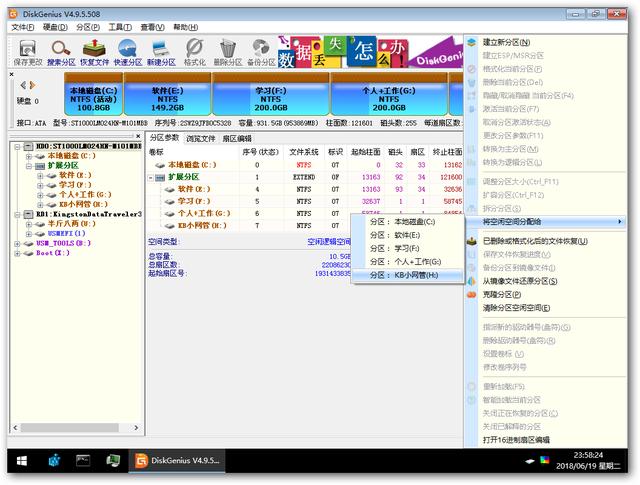Click the Windows Start button on taskbar
The image size is (640, 485).
click(19, 461)
